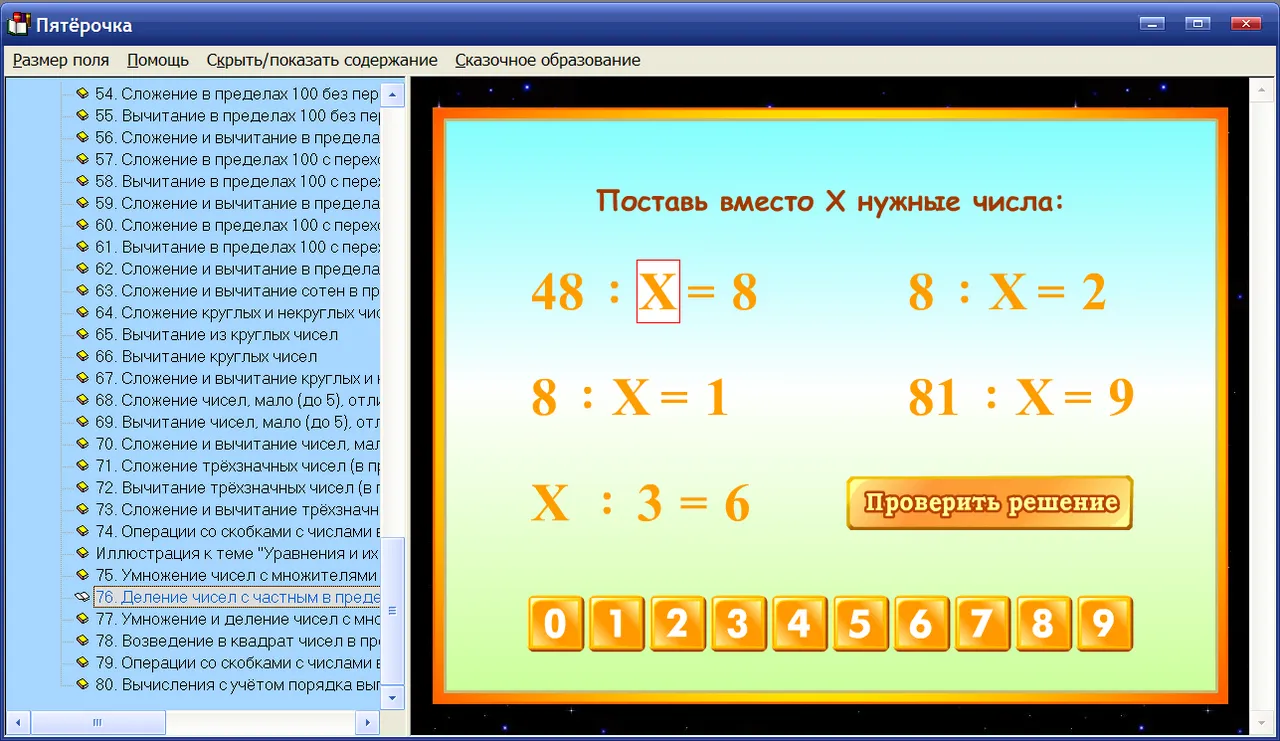This screenshot has height=741, width=1280.
Task: Open lesson 55 Вычитание в пределах 100
Action: [x=237, y=116]
